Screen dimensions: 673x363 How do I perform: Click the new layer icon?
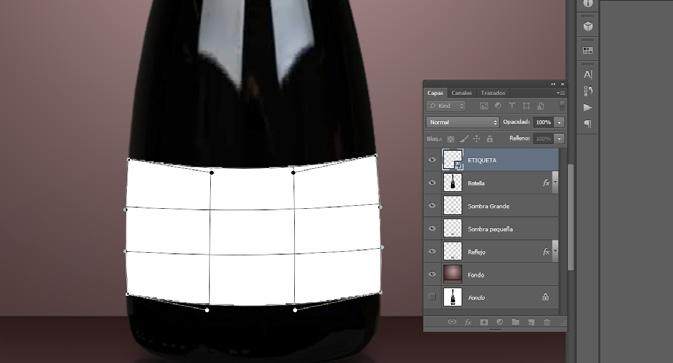(x=531, y=322)
